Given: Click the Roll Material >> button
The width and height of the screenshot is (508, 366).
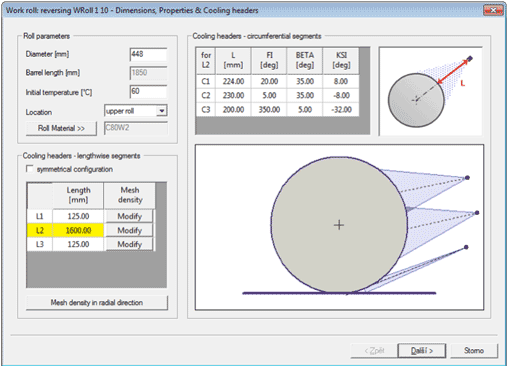Looking at the screenshot, I should (61, 128).
